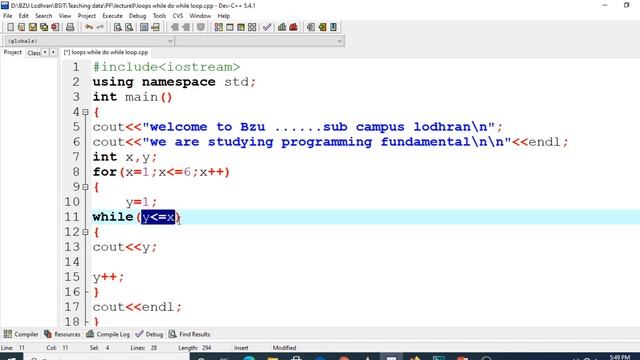This screenshot has height=360, width=640.
Task: Click the red Delete Profiling Information icon
Action: coord(293,27)
